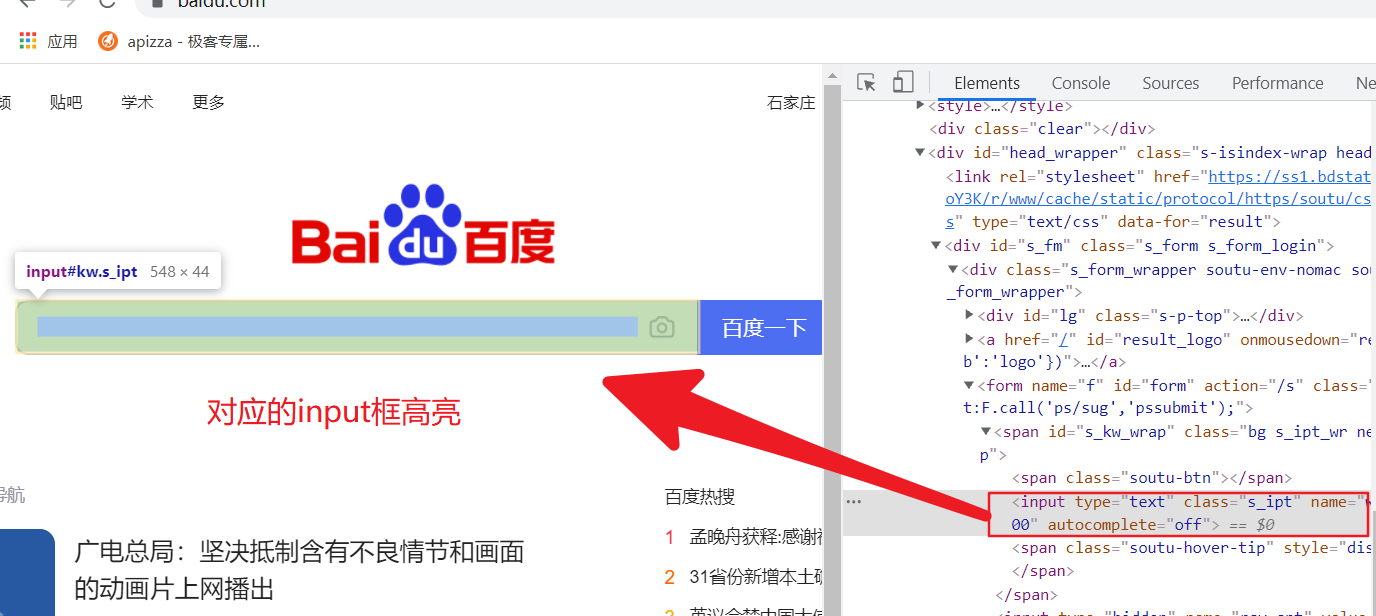Screen dimensions: 1376x616
Task: Switch to the Console tab
Action: [1080, 83]
